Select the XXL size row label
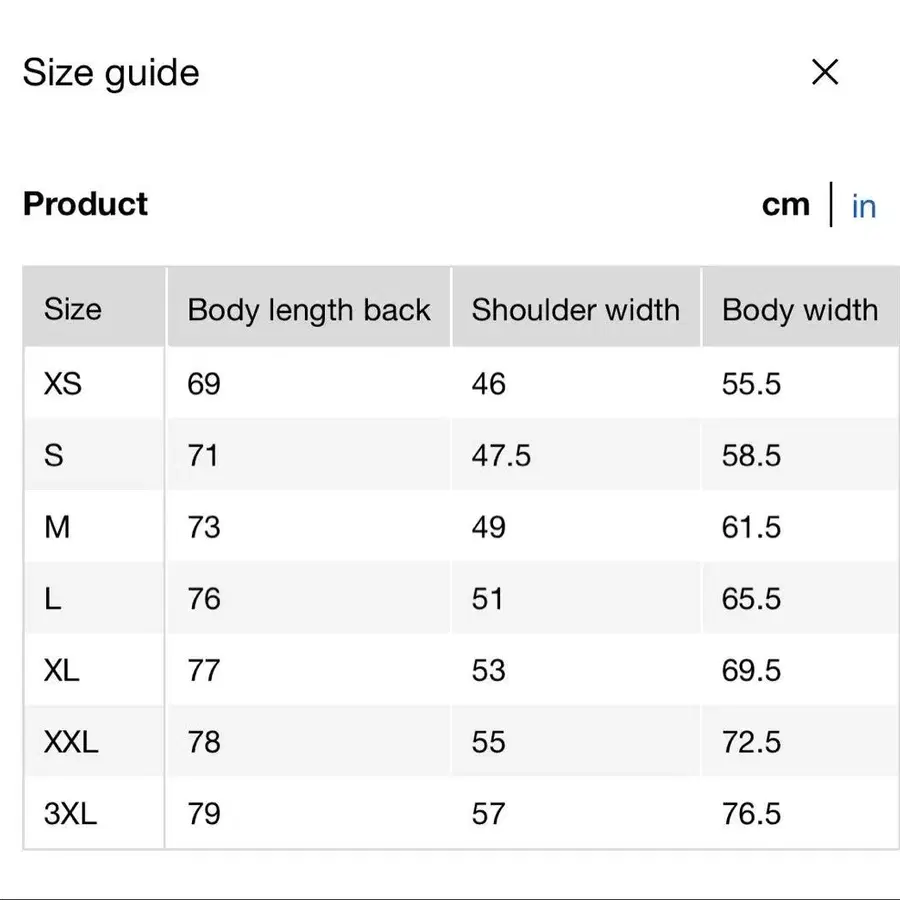 (x=71, y=742)
